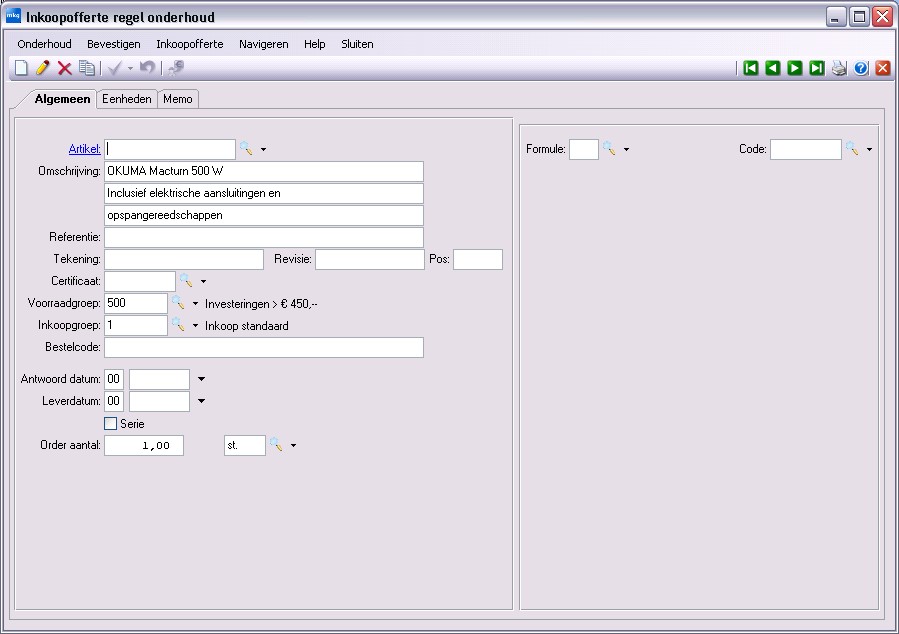Open the dropdown arrow next to the Confirm checkmark
Screen dimensions: 899x634
[130, 69]
